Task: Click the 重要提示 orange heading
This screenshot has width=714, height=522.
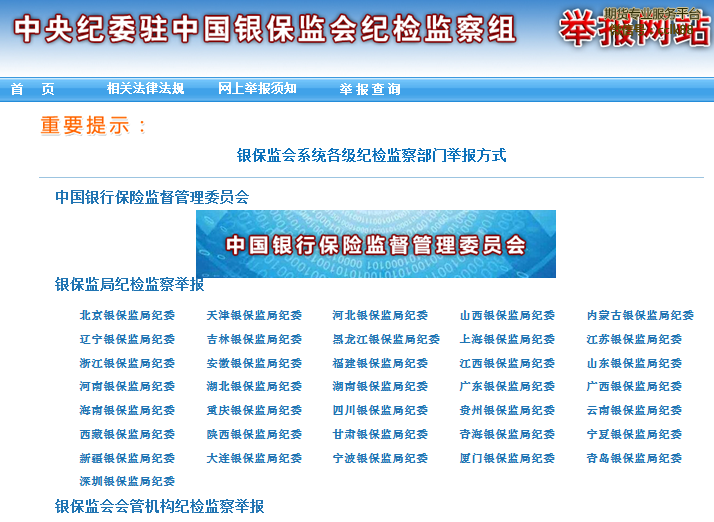Action: pos(93,126)
